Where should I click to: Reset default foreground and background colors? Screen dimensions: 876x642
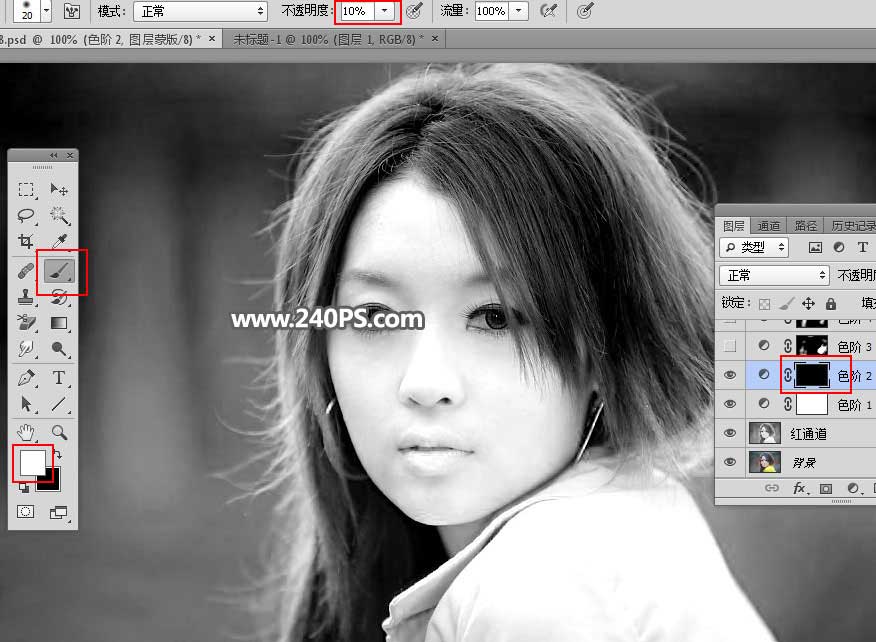(23, 487)
